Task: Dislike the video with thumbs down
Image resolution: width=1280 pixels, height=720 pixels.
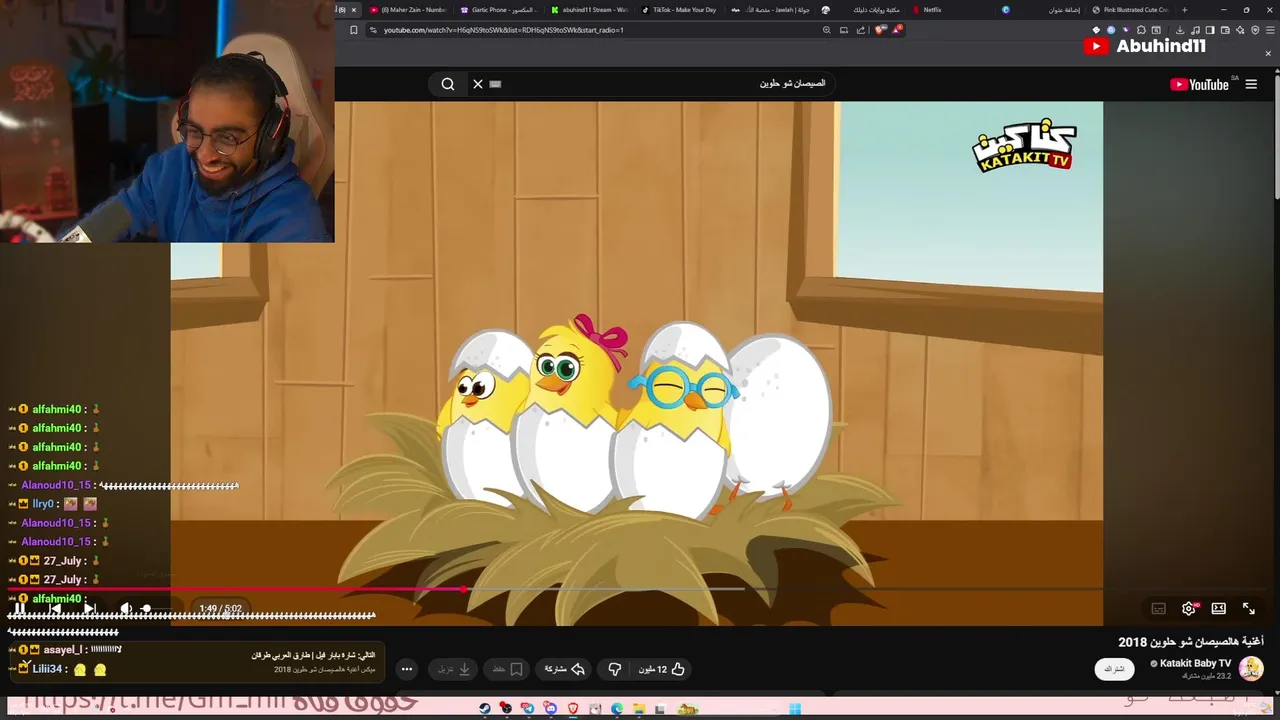Action: (x=615, y=669)
